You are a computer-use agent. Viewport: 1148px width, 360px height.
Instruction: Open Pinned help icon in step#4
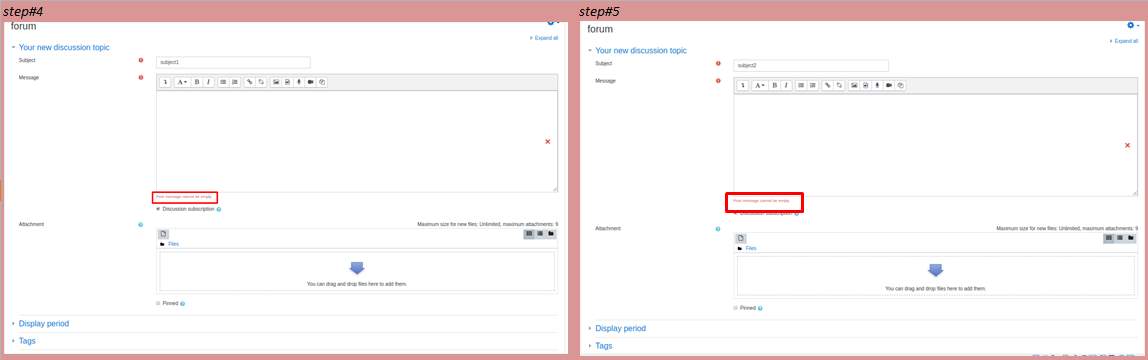click(x=182, y=304)
